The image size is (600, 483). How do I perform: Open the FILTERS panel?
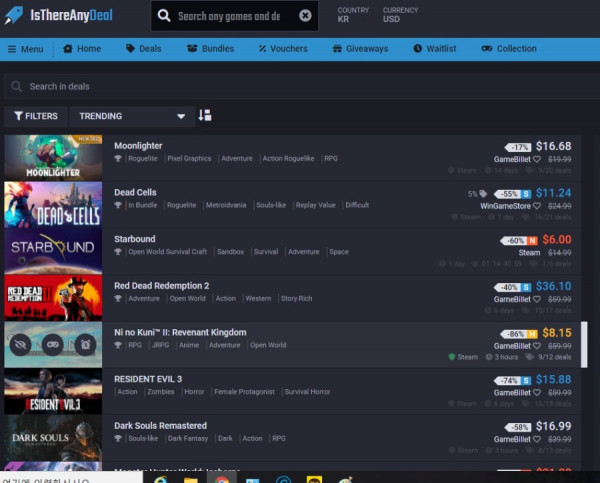point(36,116)
